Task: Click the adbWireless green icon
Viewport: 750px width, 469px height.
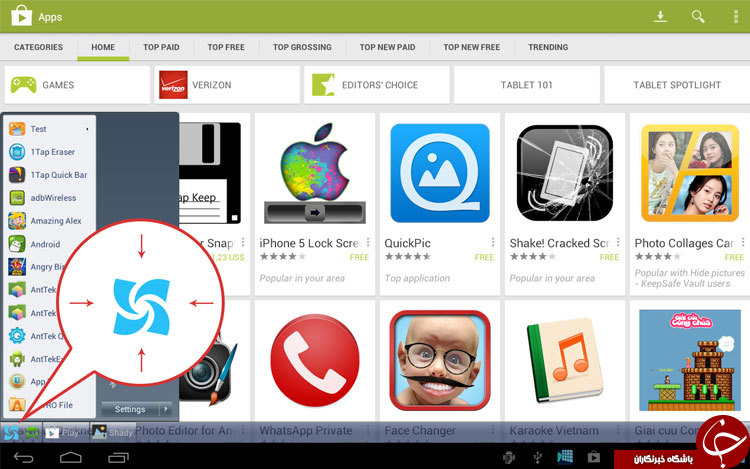Action: coord(17,197)
